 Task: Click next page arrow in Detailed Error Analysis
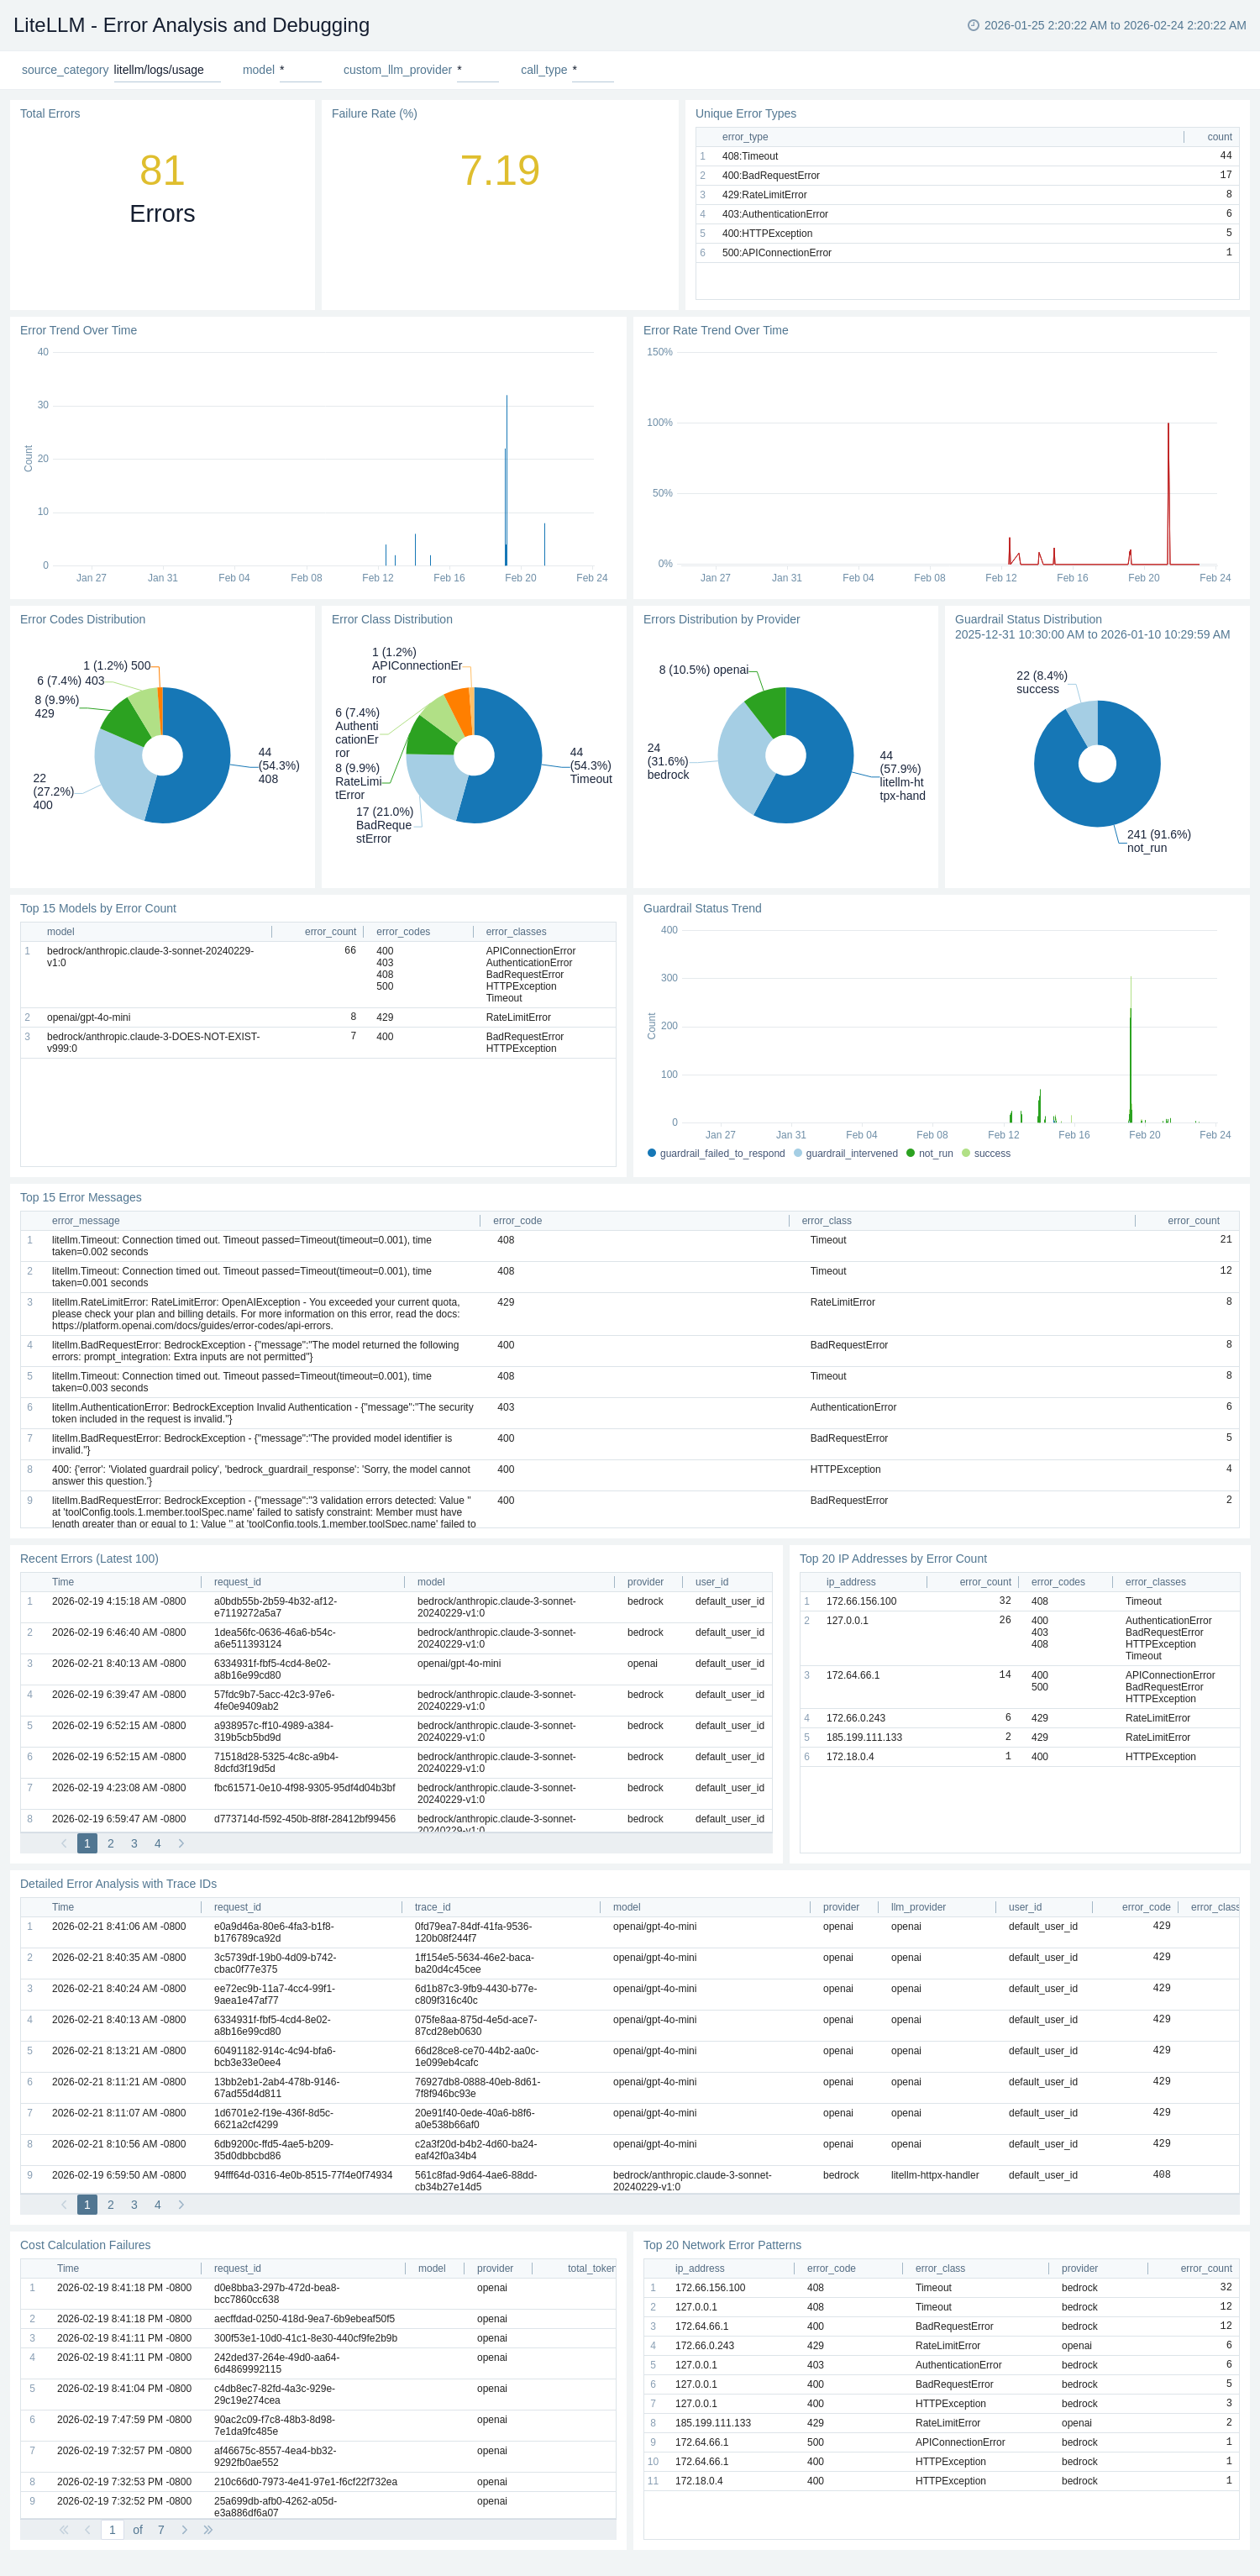tap(181, 2204)
